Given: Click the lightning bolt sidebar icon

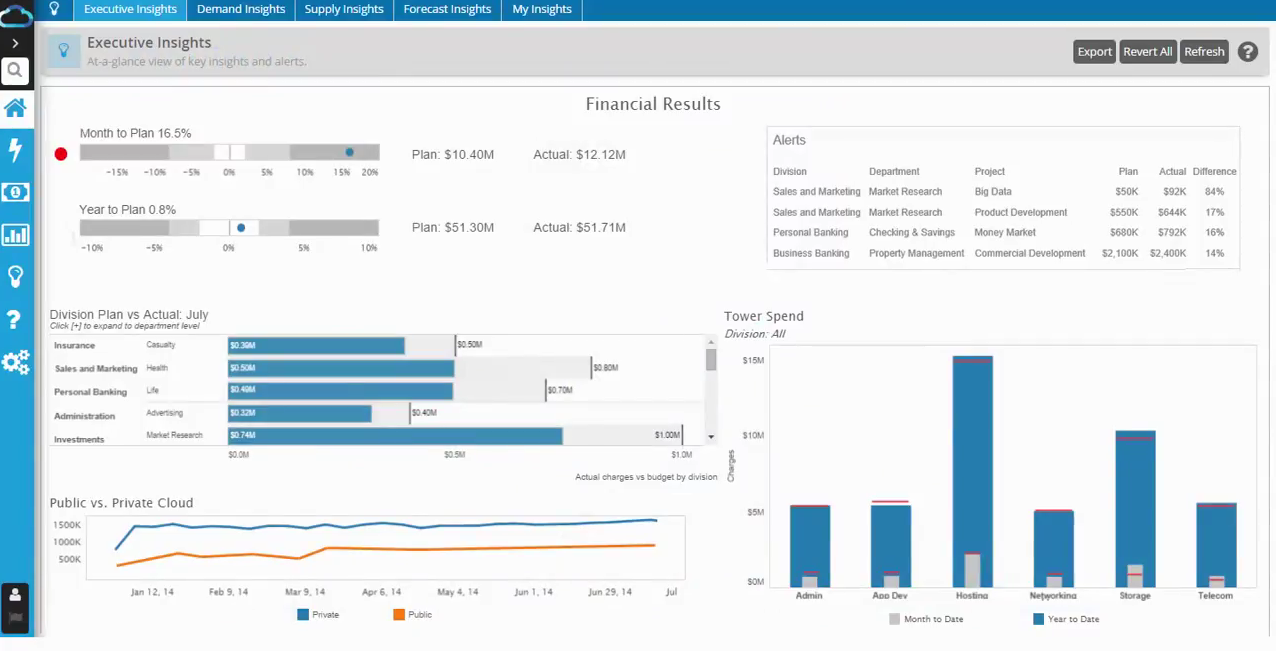Looking at the screenshot, I should [15, 150].
